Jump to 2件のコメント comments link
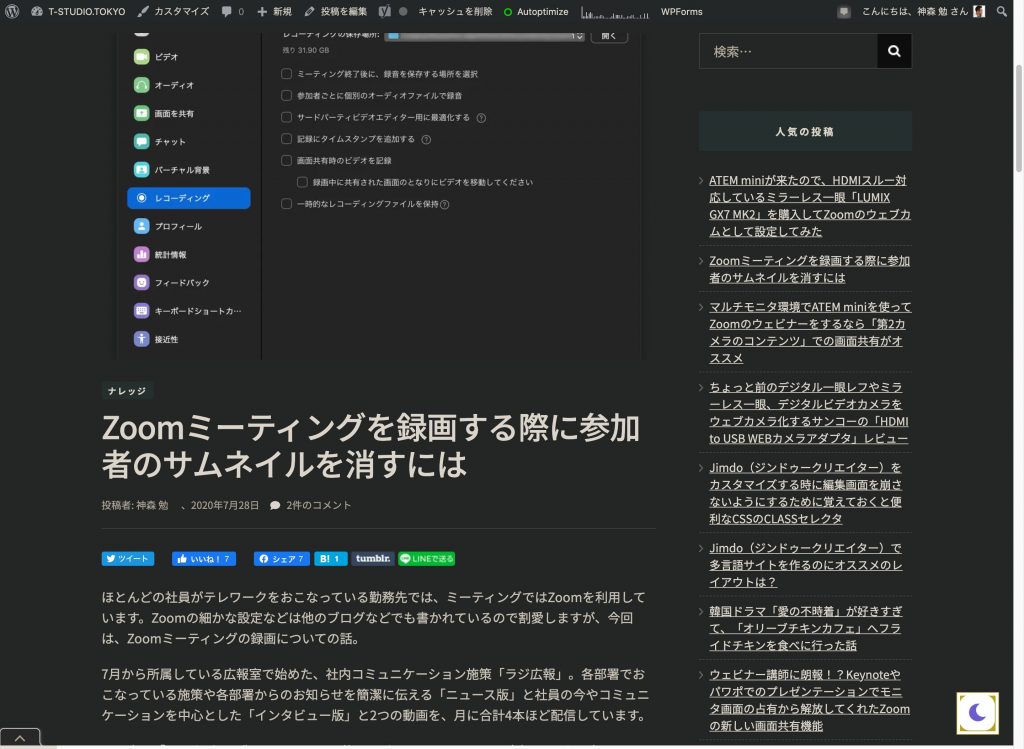The width and height of the screenshot is (1024, 749). (x=318, y=505)
